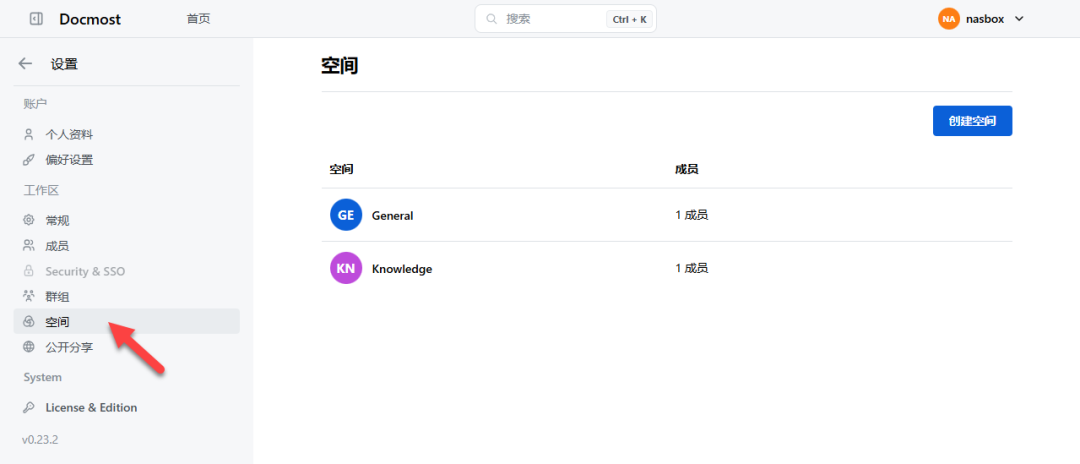This screenshot has height=464, width=1080.
Task: Click the 个人资料 person icon
Action: (x=29, y=134)
